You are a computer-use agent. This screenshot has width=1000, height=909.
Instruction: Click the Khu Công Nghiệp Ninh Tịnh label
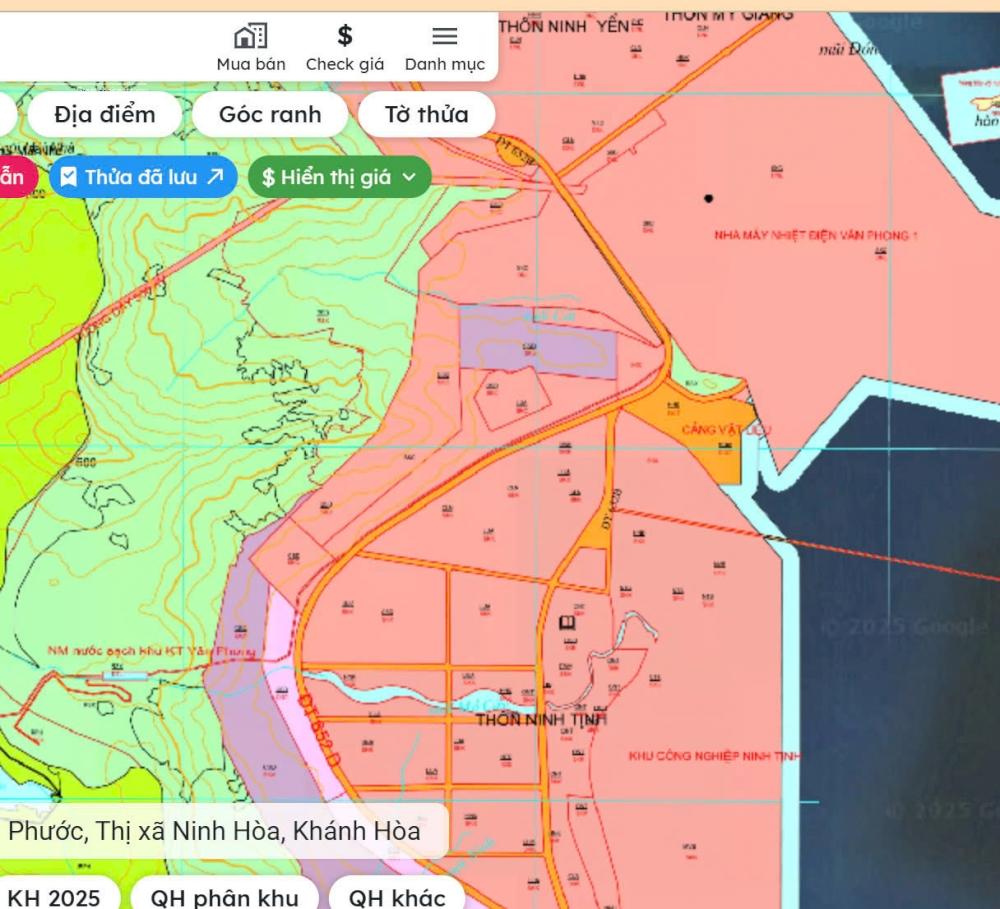point(714,756)
